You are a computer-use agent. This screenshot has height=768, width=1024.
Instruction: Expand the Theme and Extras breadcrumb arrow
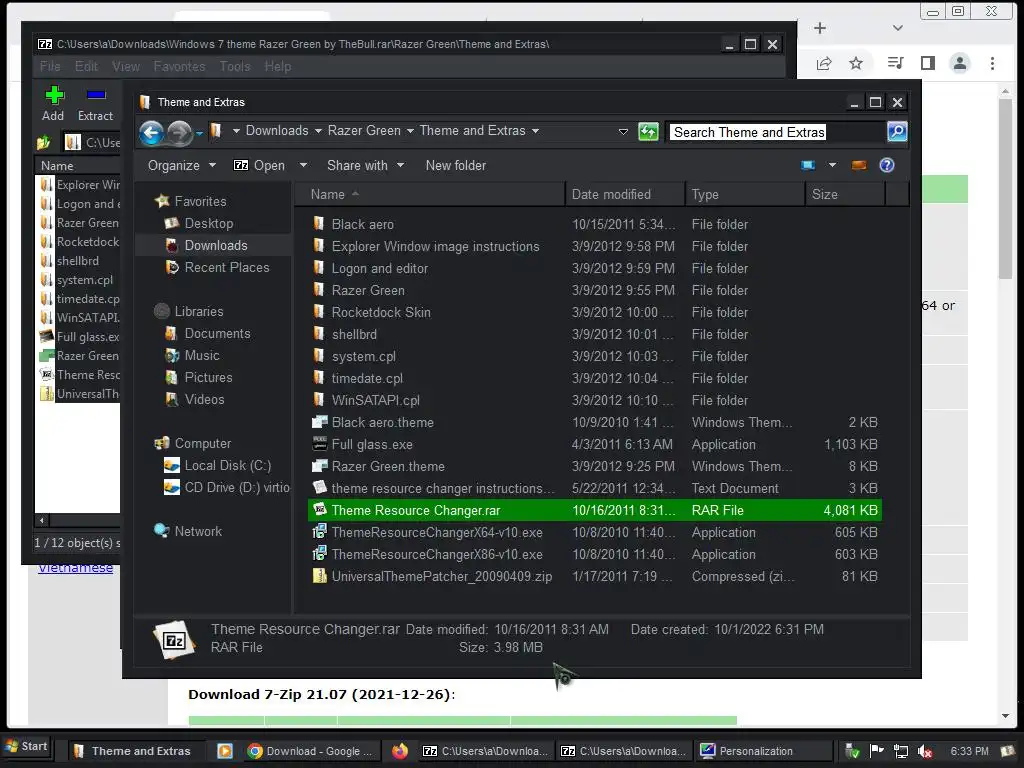click(x=536, y=131)
